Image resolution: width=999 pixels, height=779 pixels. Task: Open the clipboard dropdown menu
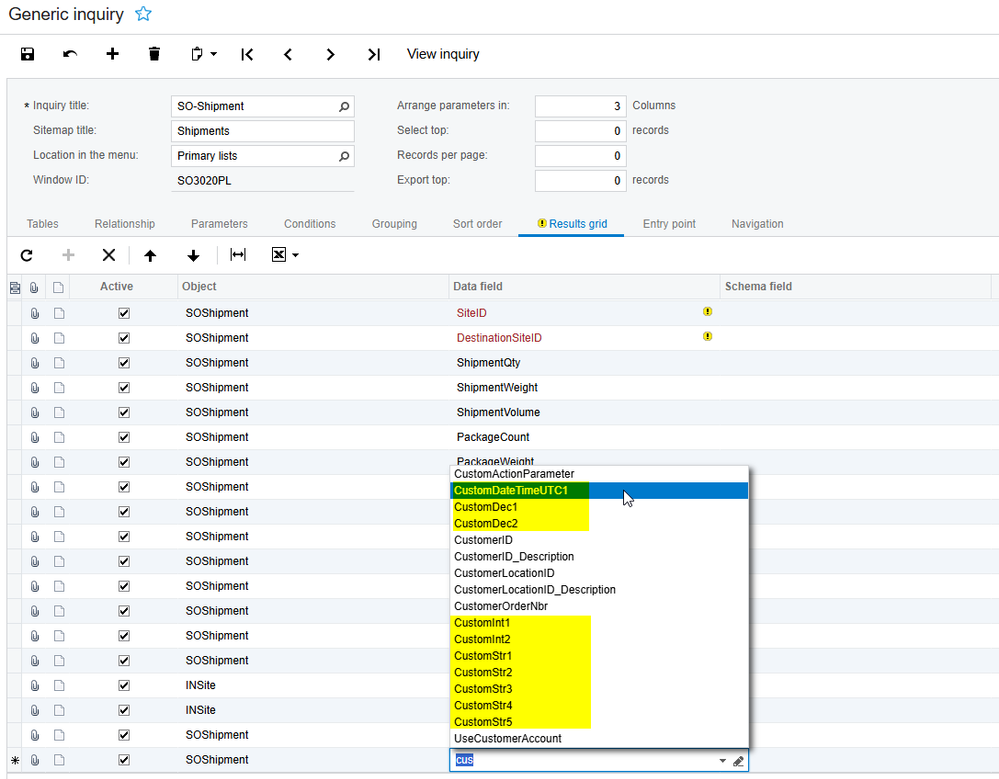pos(204,54)
